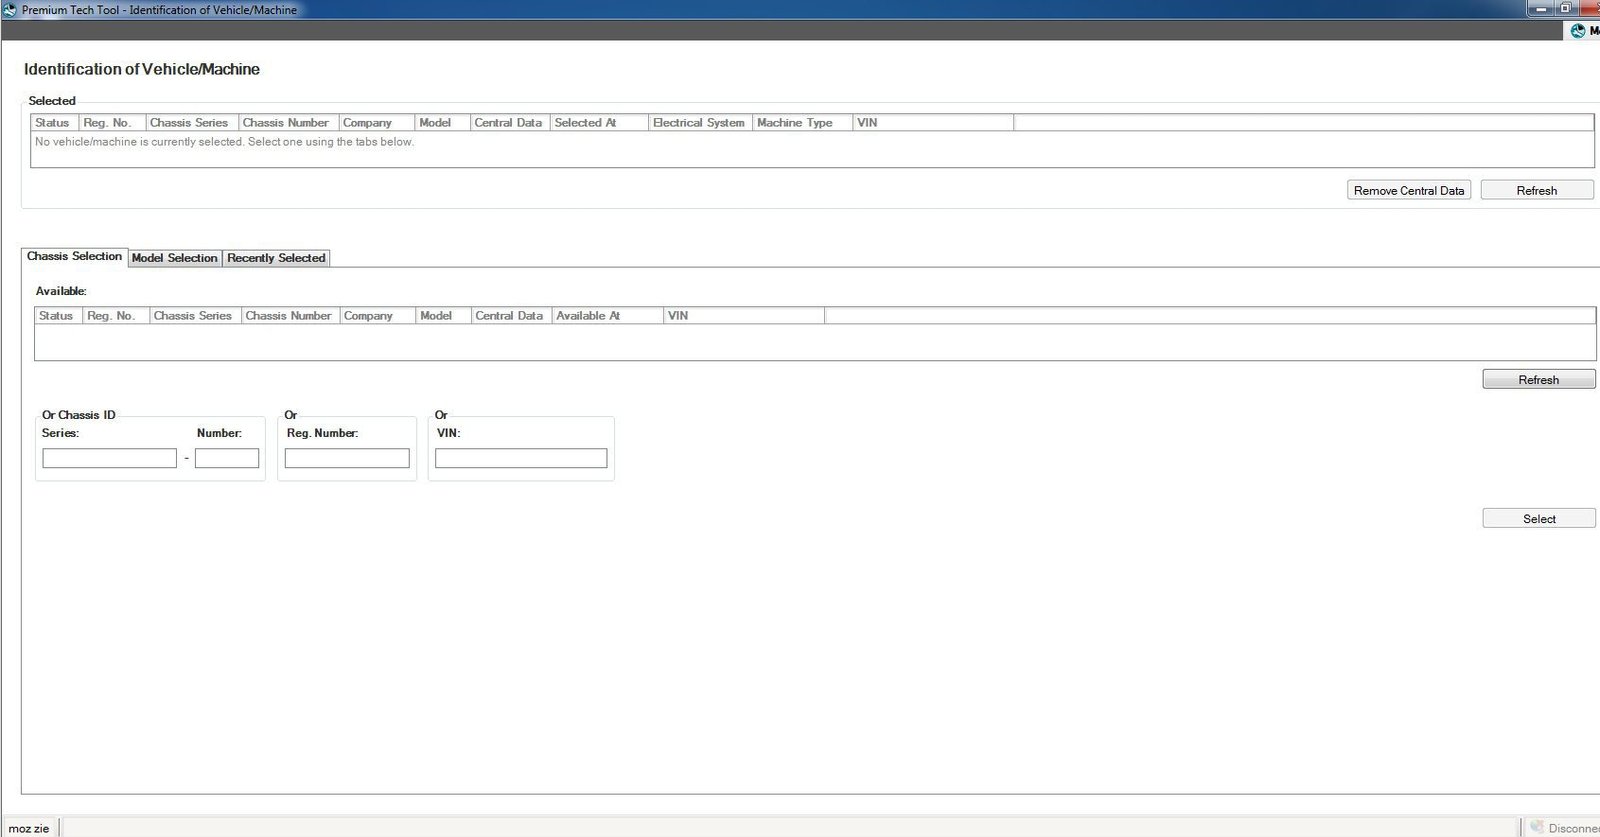Viewport: 1600px width, 837px height.
Task: Open the Recently Selected tab
Action: 276,258
